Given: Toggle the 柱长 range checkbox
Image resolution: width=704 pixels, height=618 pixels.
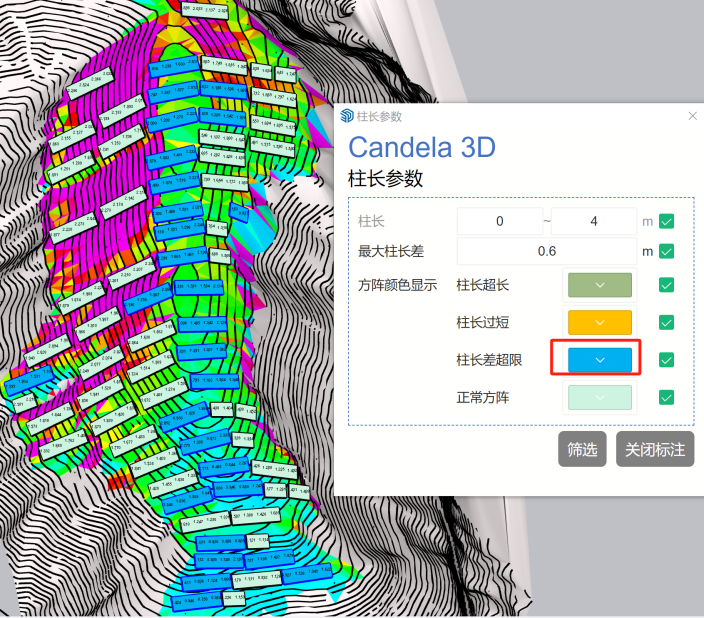Looking at the screenshot, I should coord(666,222).
